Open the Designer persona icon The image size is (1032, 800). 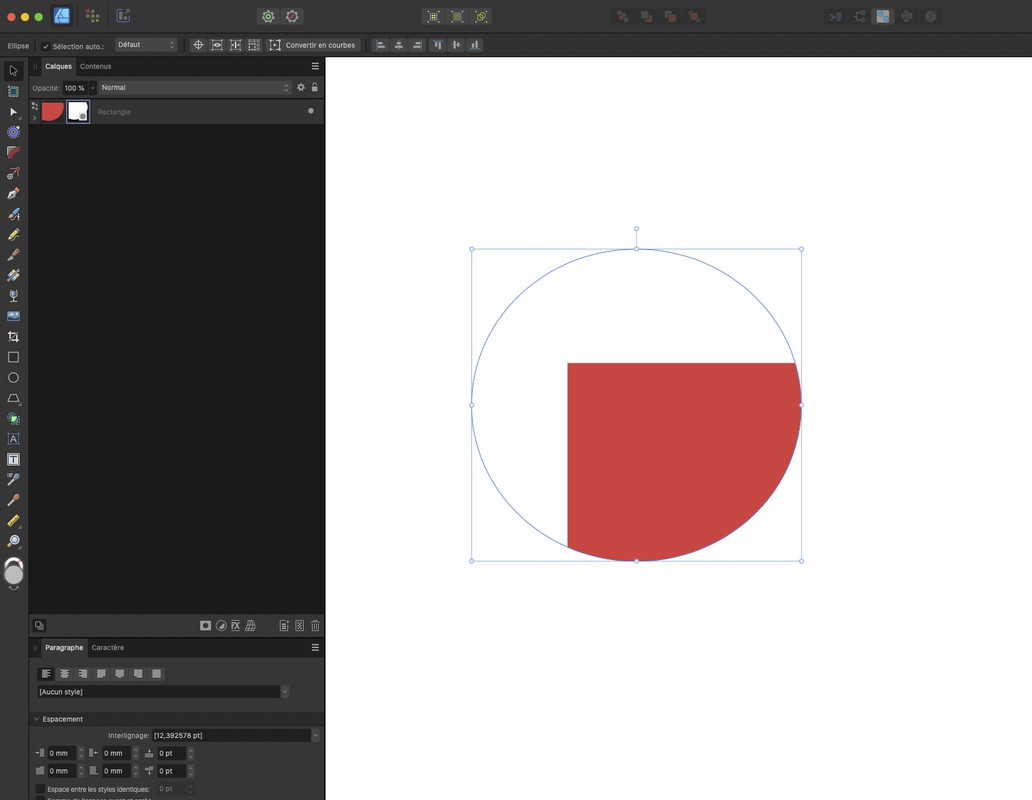62,16
